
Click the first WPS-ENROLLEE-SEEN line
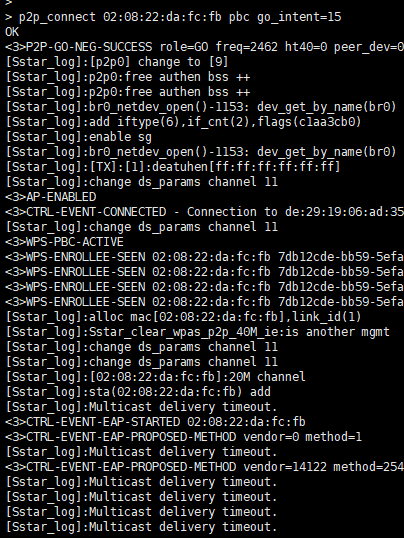205,257
